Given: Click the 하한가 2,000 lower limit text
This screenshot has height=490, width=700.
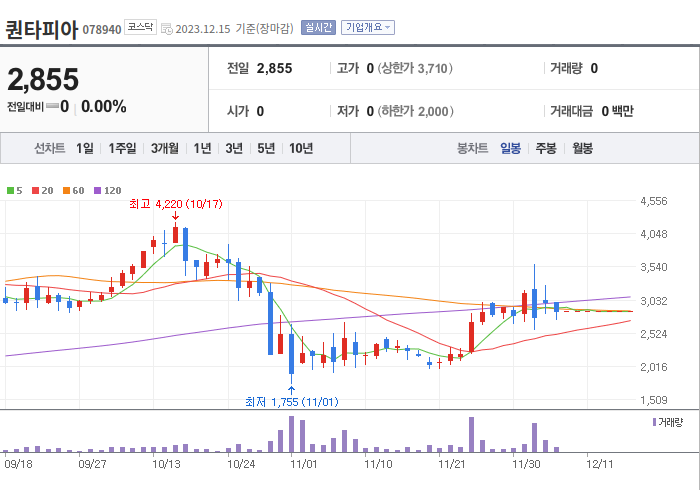Looking at the screenshot, I should [416, 111].
